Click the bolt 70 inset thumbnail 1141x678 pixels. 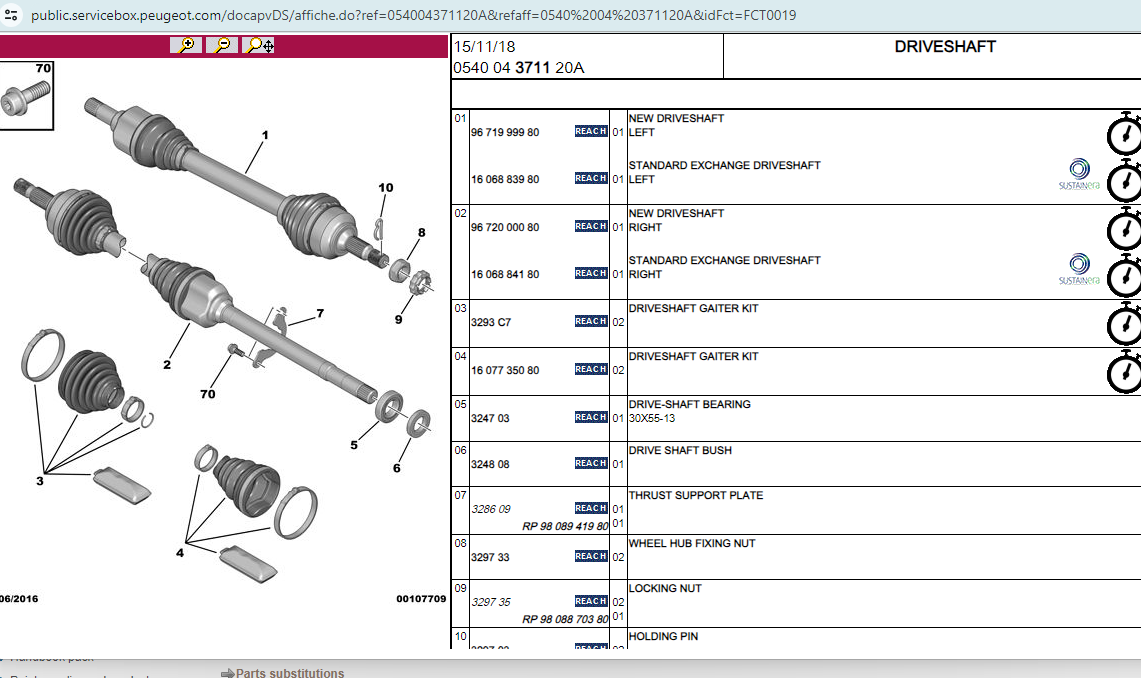tap(26, 96)
